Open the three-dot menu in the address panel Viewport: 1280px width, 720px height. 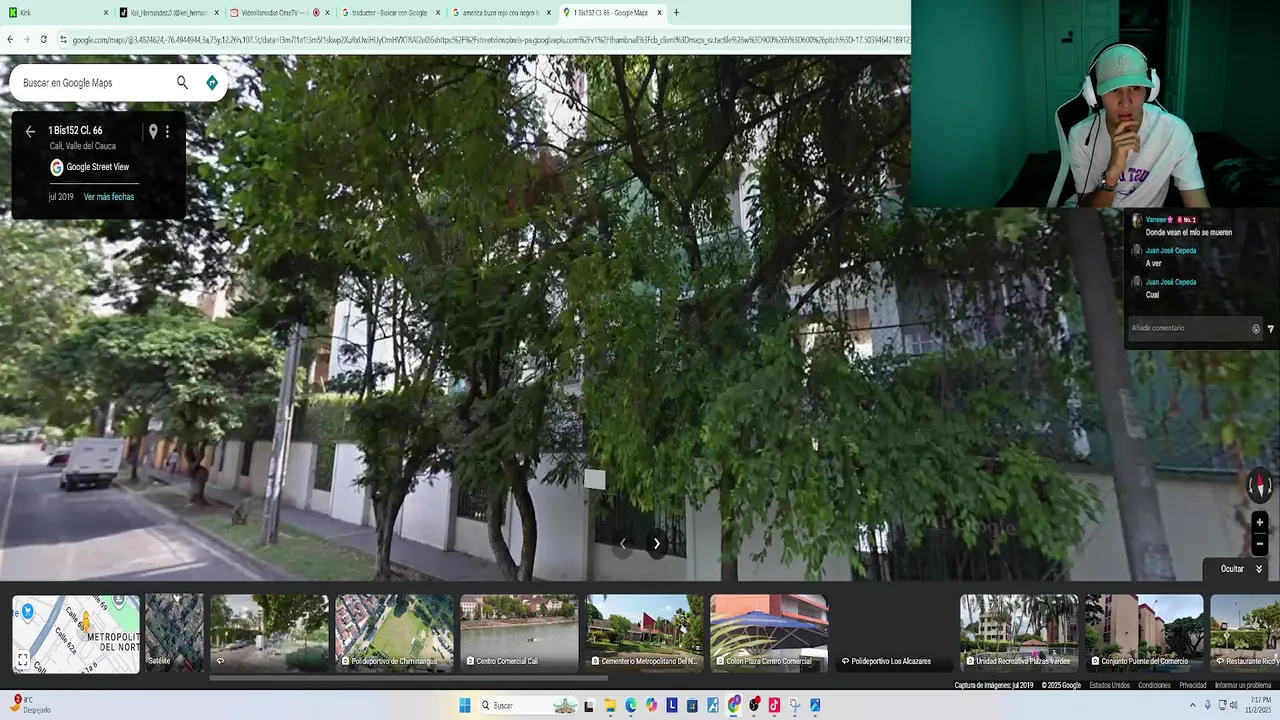tap(167, 131)
